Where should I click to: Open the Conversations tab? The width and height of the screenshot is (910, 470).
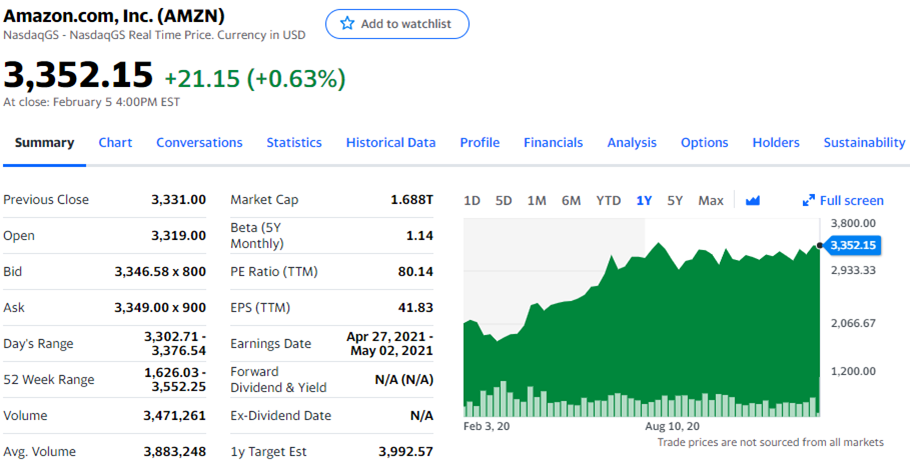tap(200, 143)
